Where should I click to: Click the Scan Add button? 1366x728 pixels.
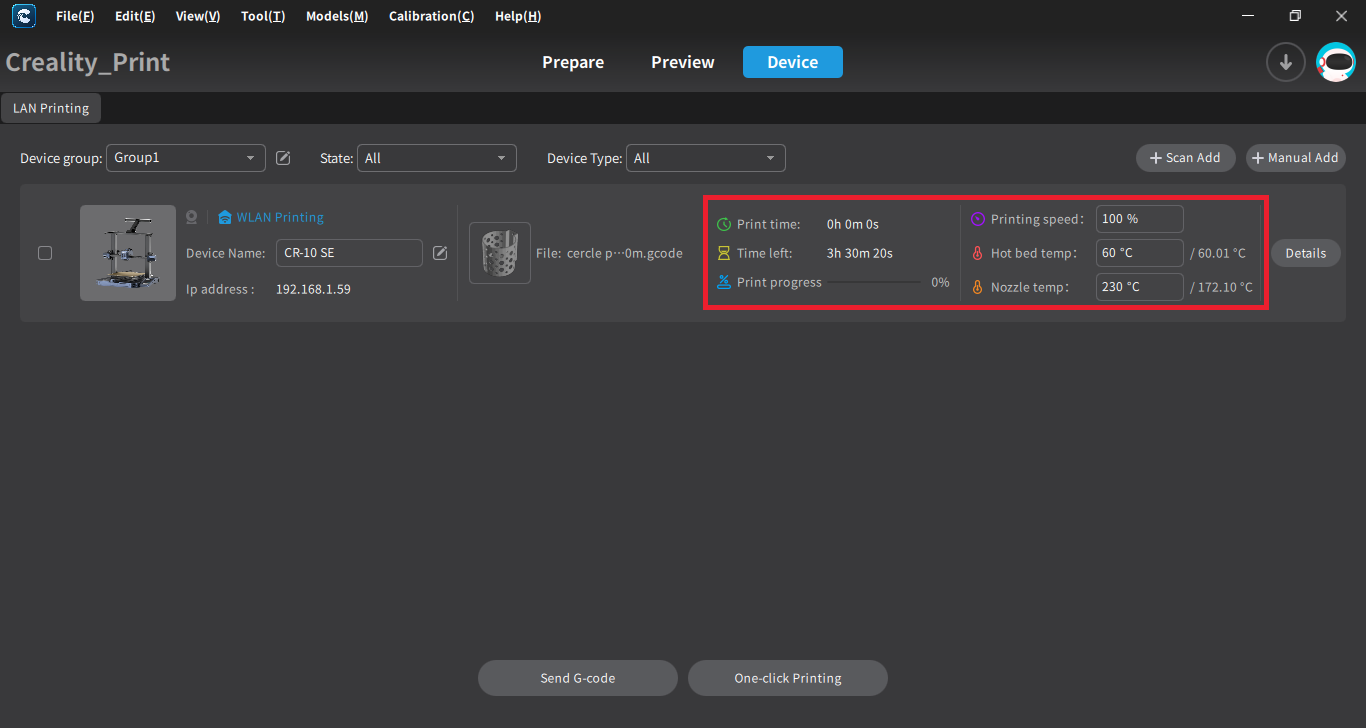1185,158
